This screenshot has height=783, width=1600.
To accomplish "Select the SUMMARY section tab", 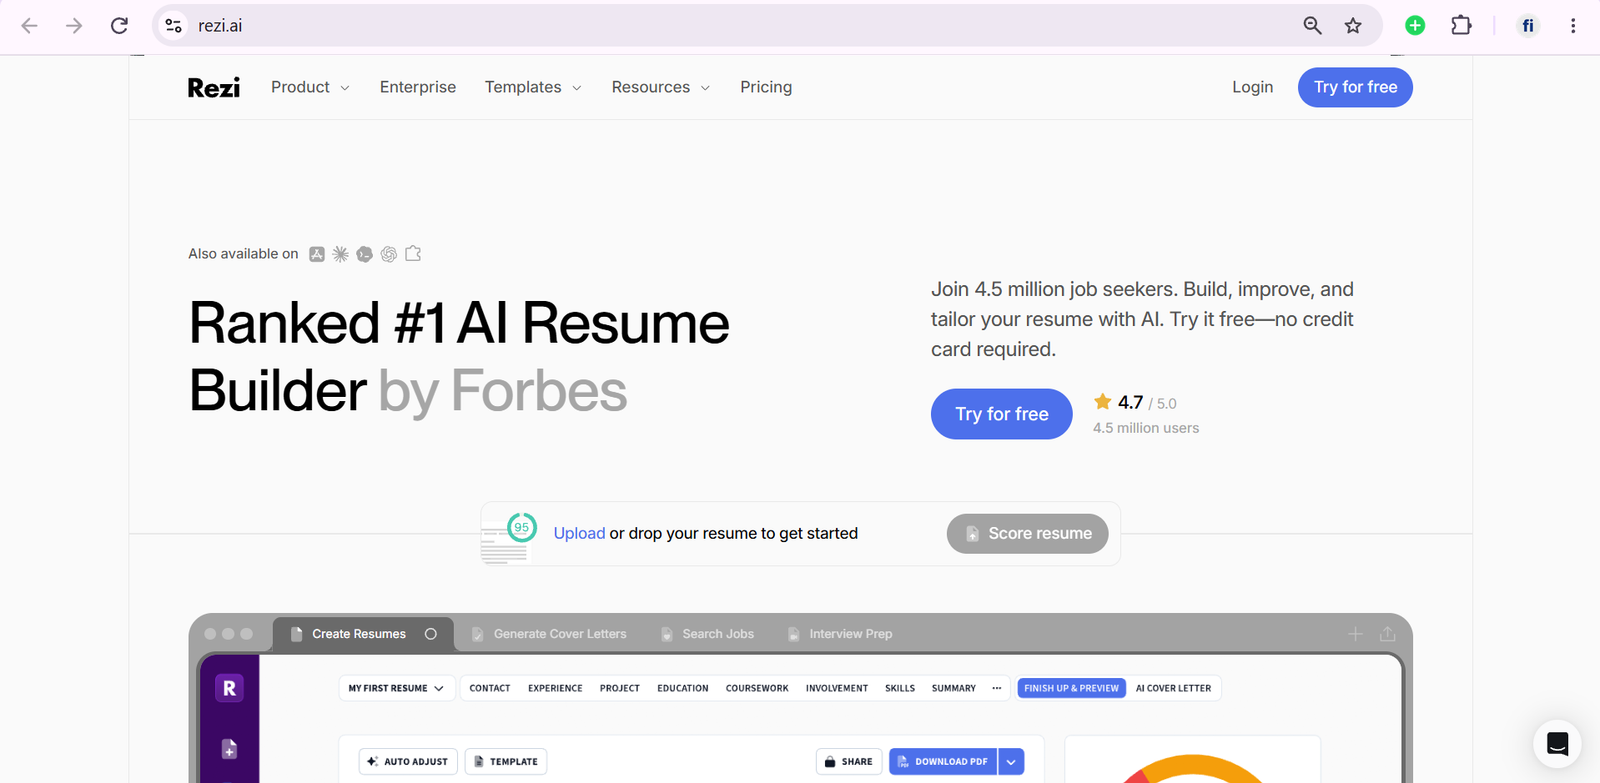I will 954,688.
